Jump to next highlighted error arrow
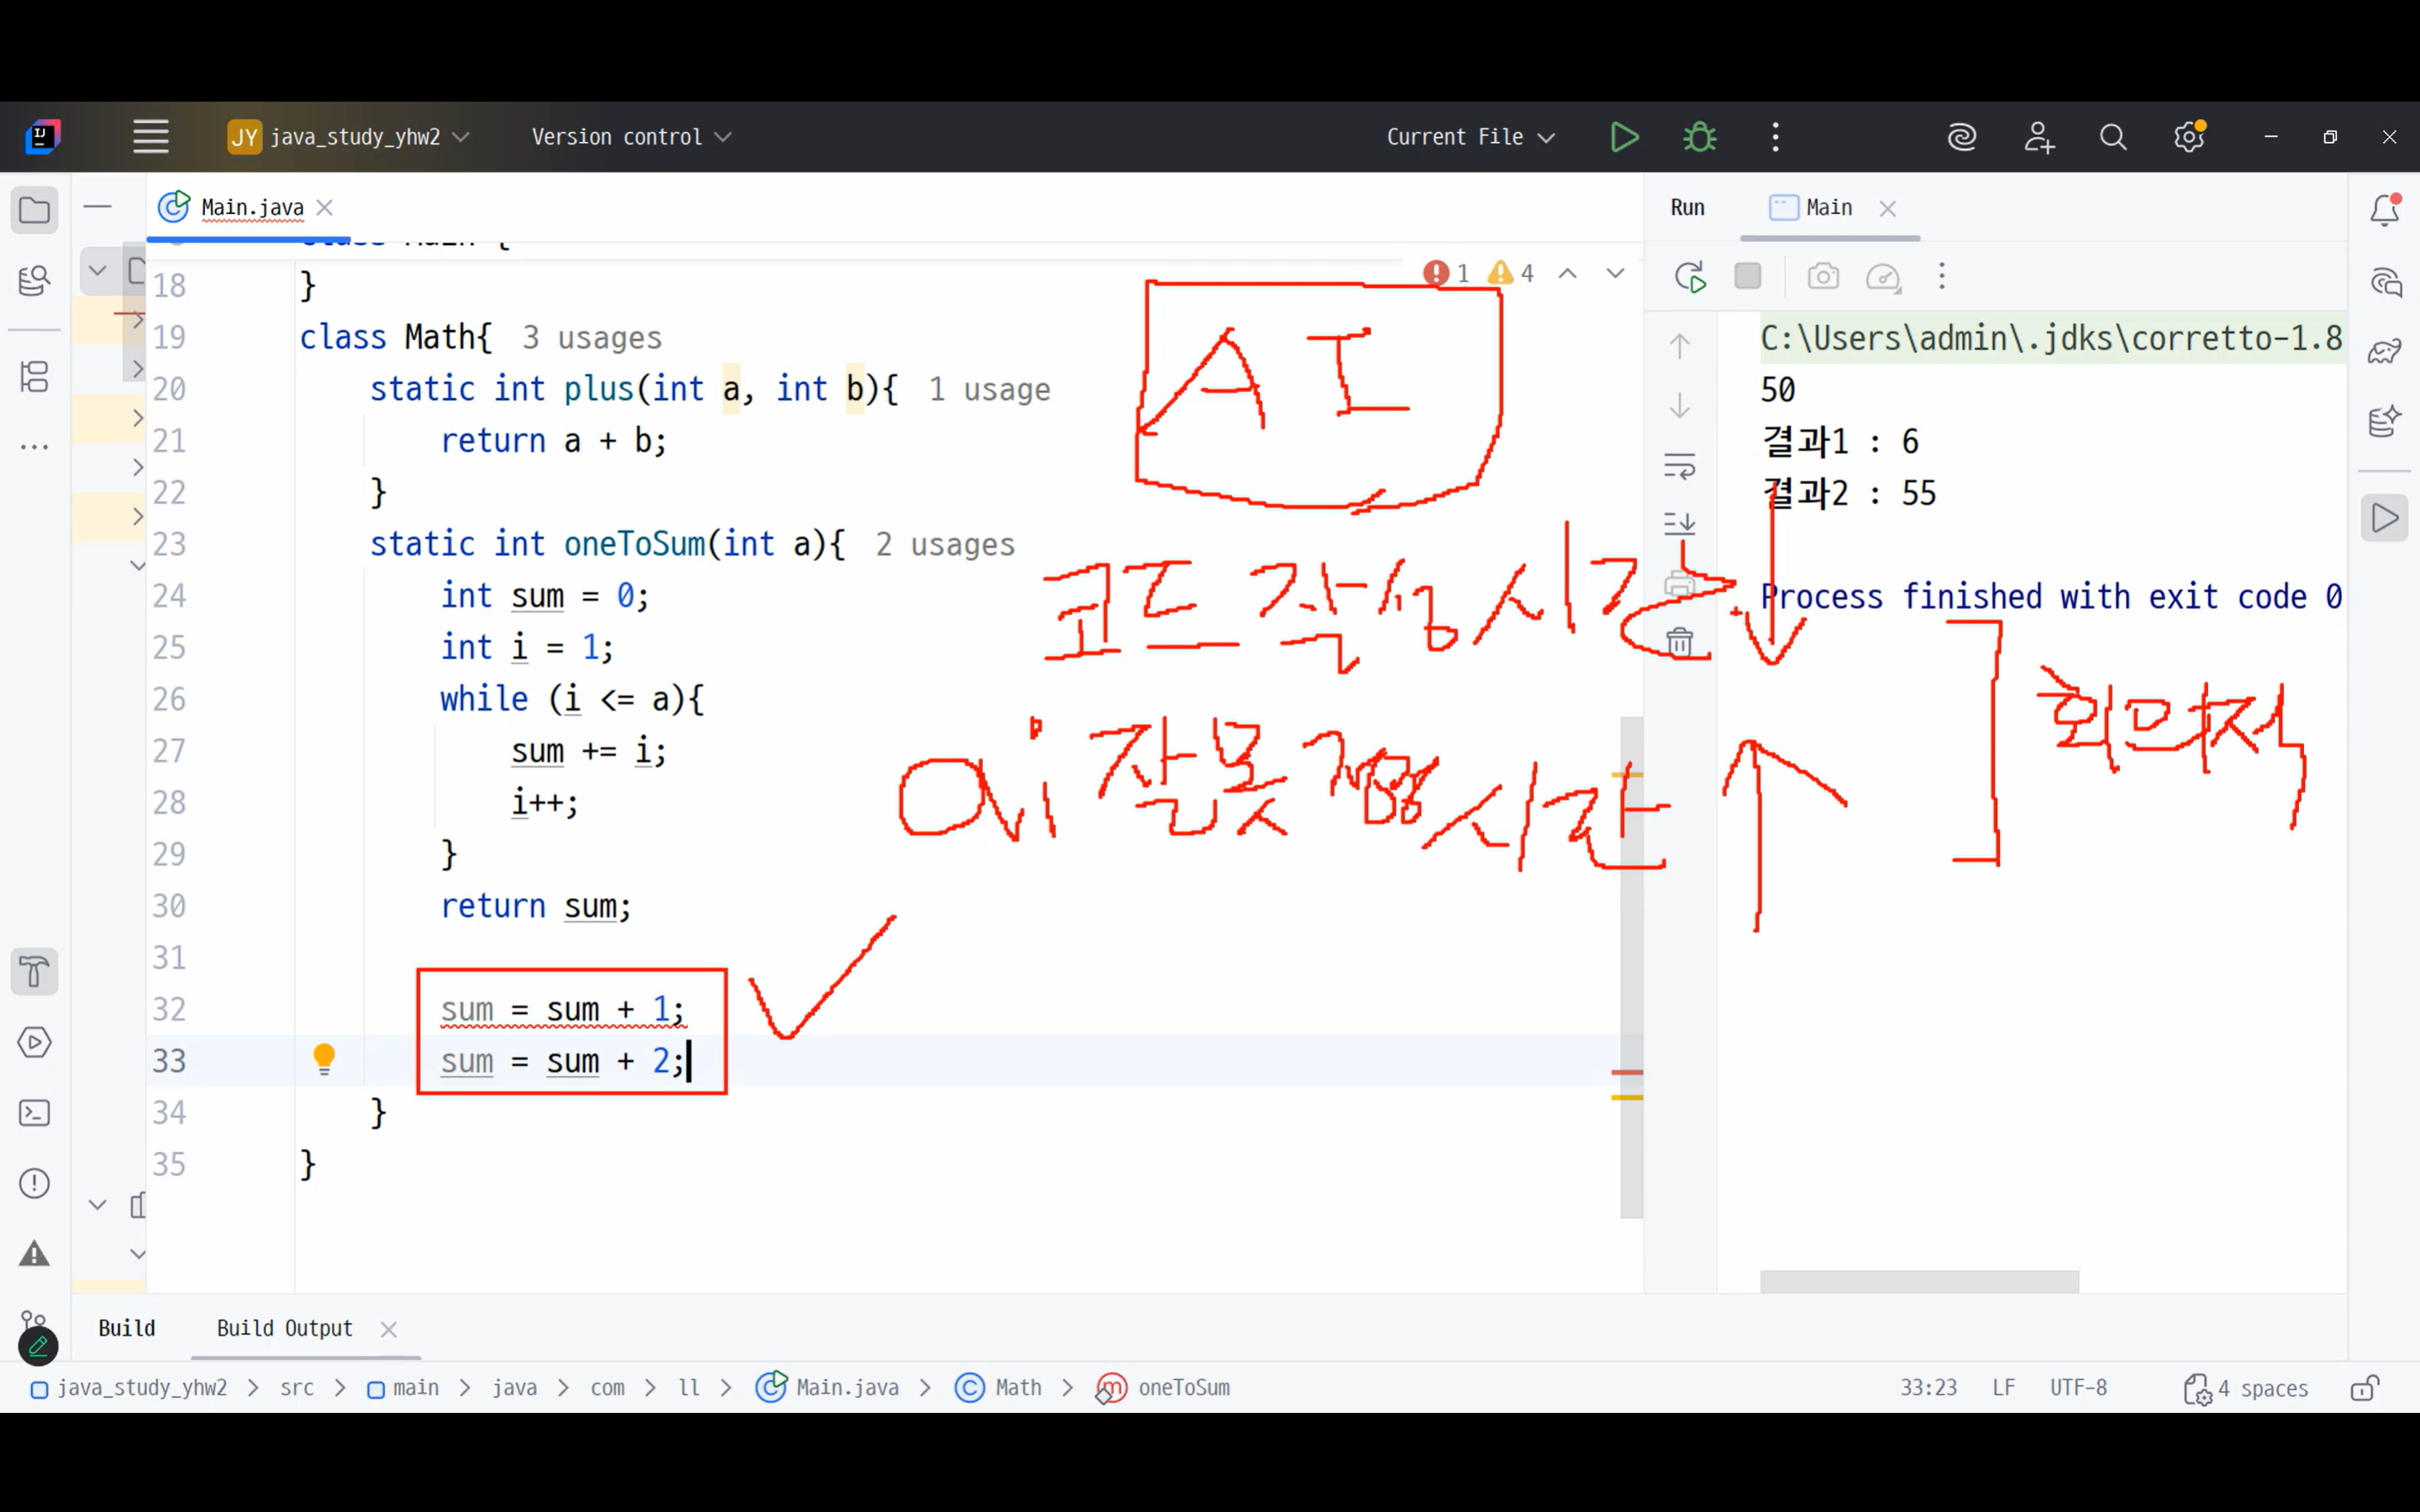 pyautogui.click(x=1615, y=273)
